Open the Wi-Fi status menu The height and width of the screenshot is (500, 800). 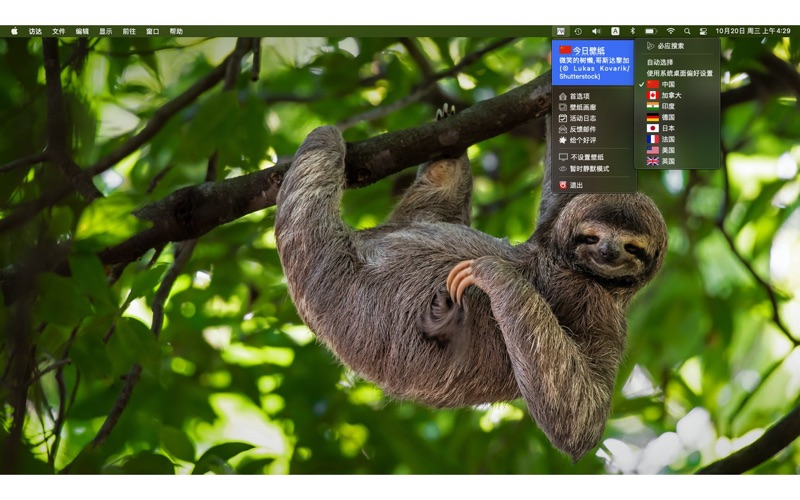(670, 31)
